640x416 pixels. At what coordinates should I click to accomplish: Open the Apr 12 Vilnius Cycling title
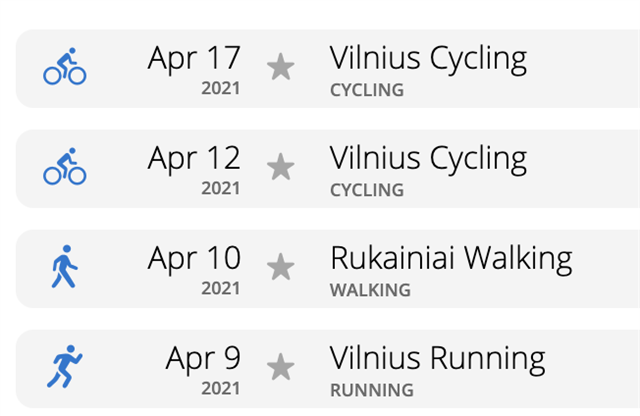[428, 160]
